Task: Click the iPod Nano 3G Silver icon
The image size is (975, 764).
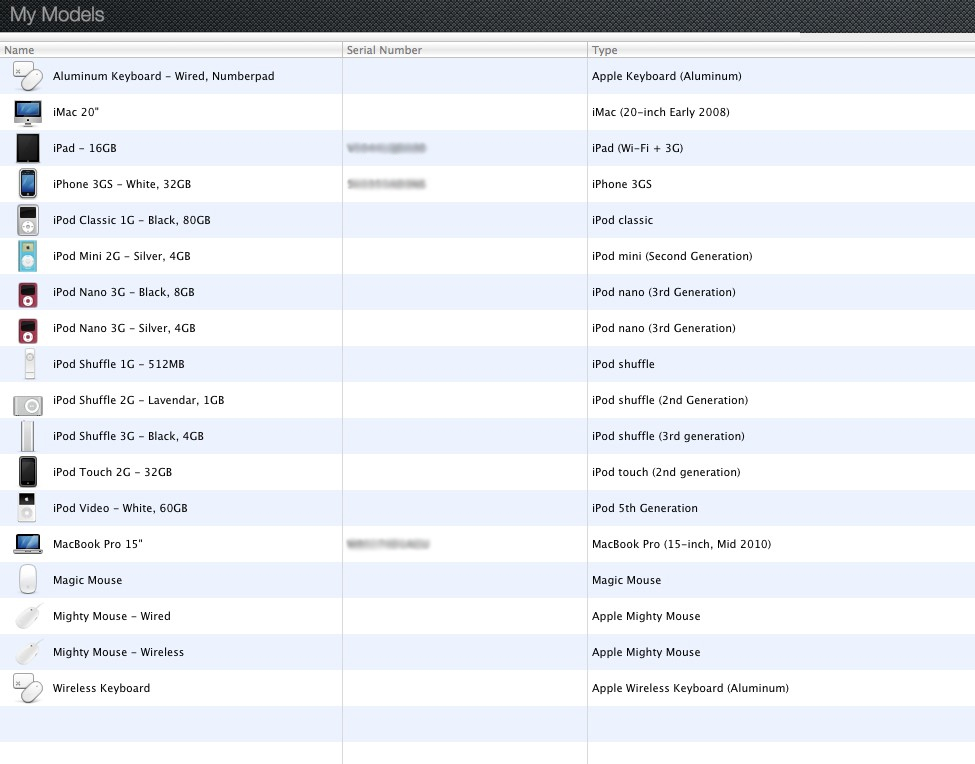Action: click(x=28, y=331)
